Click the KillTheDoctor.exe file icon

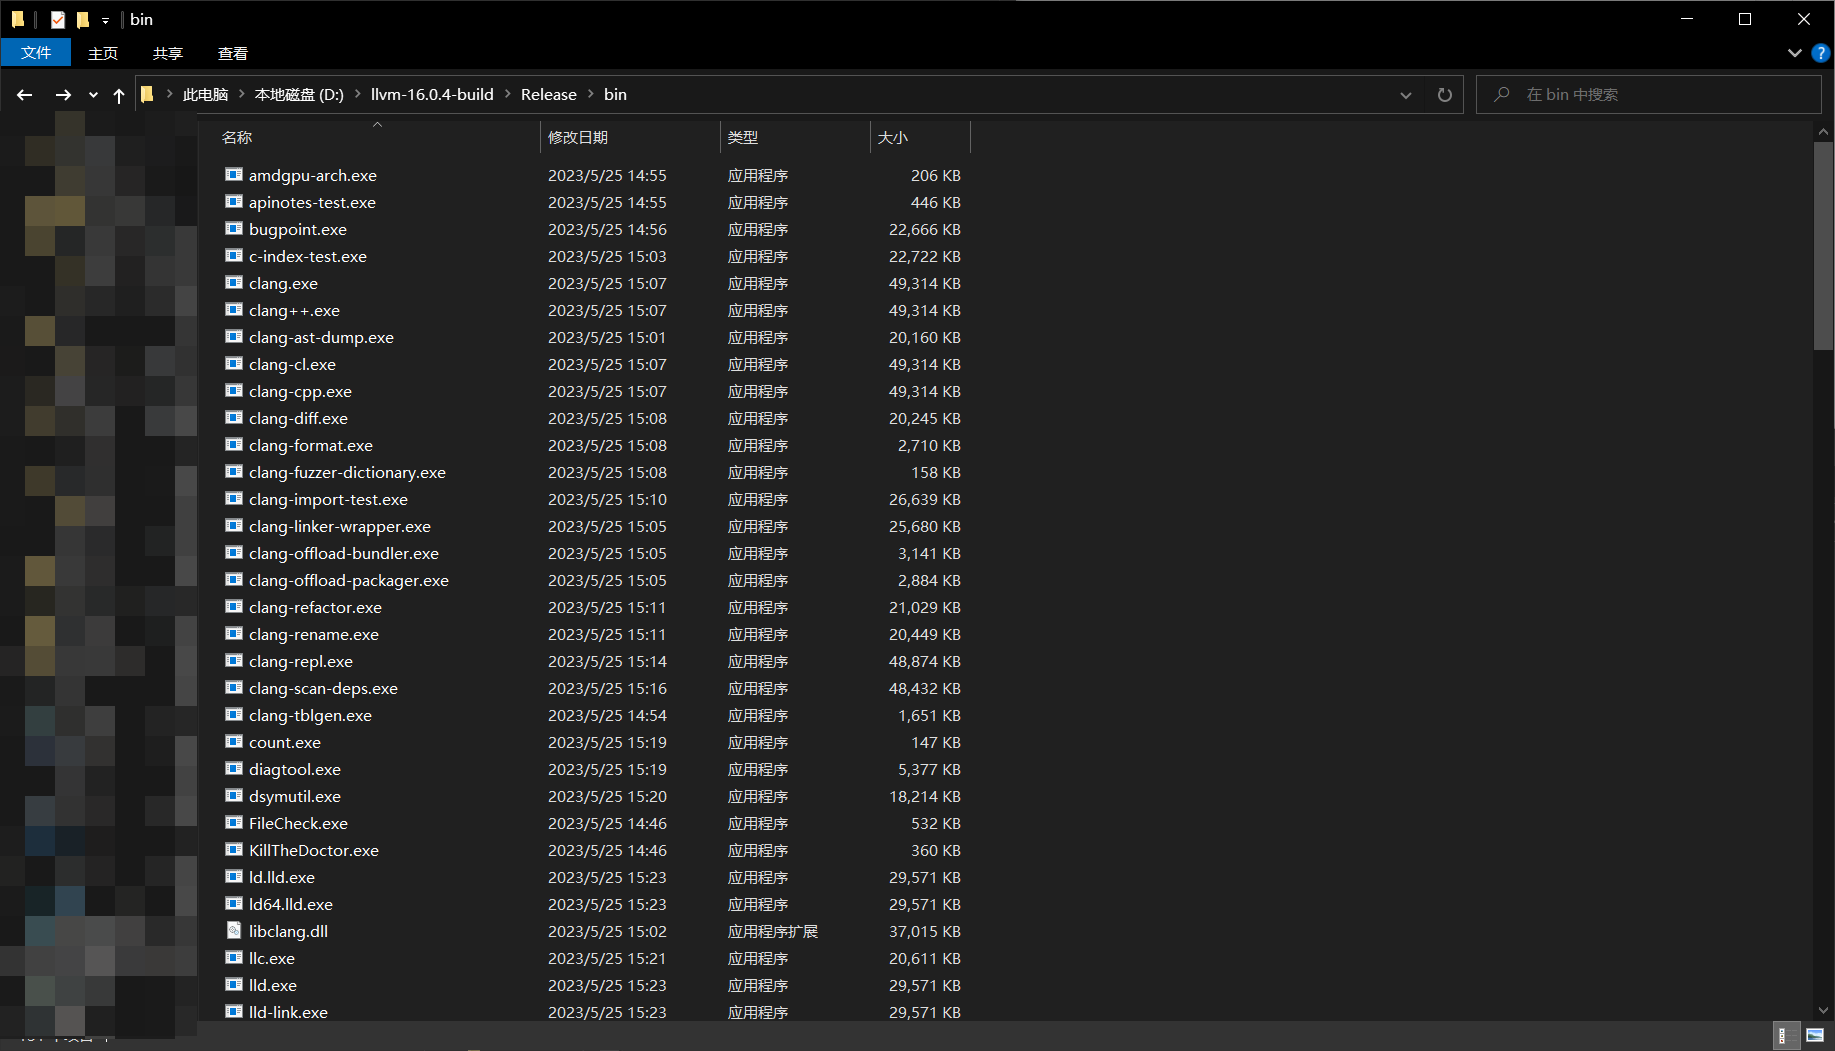[234, 850]
